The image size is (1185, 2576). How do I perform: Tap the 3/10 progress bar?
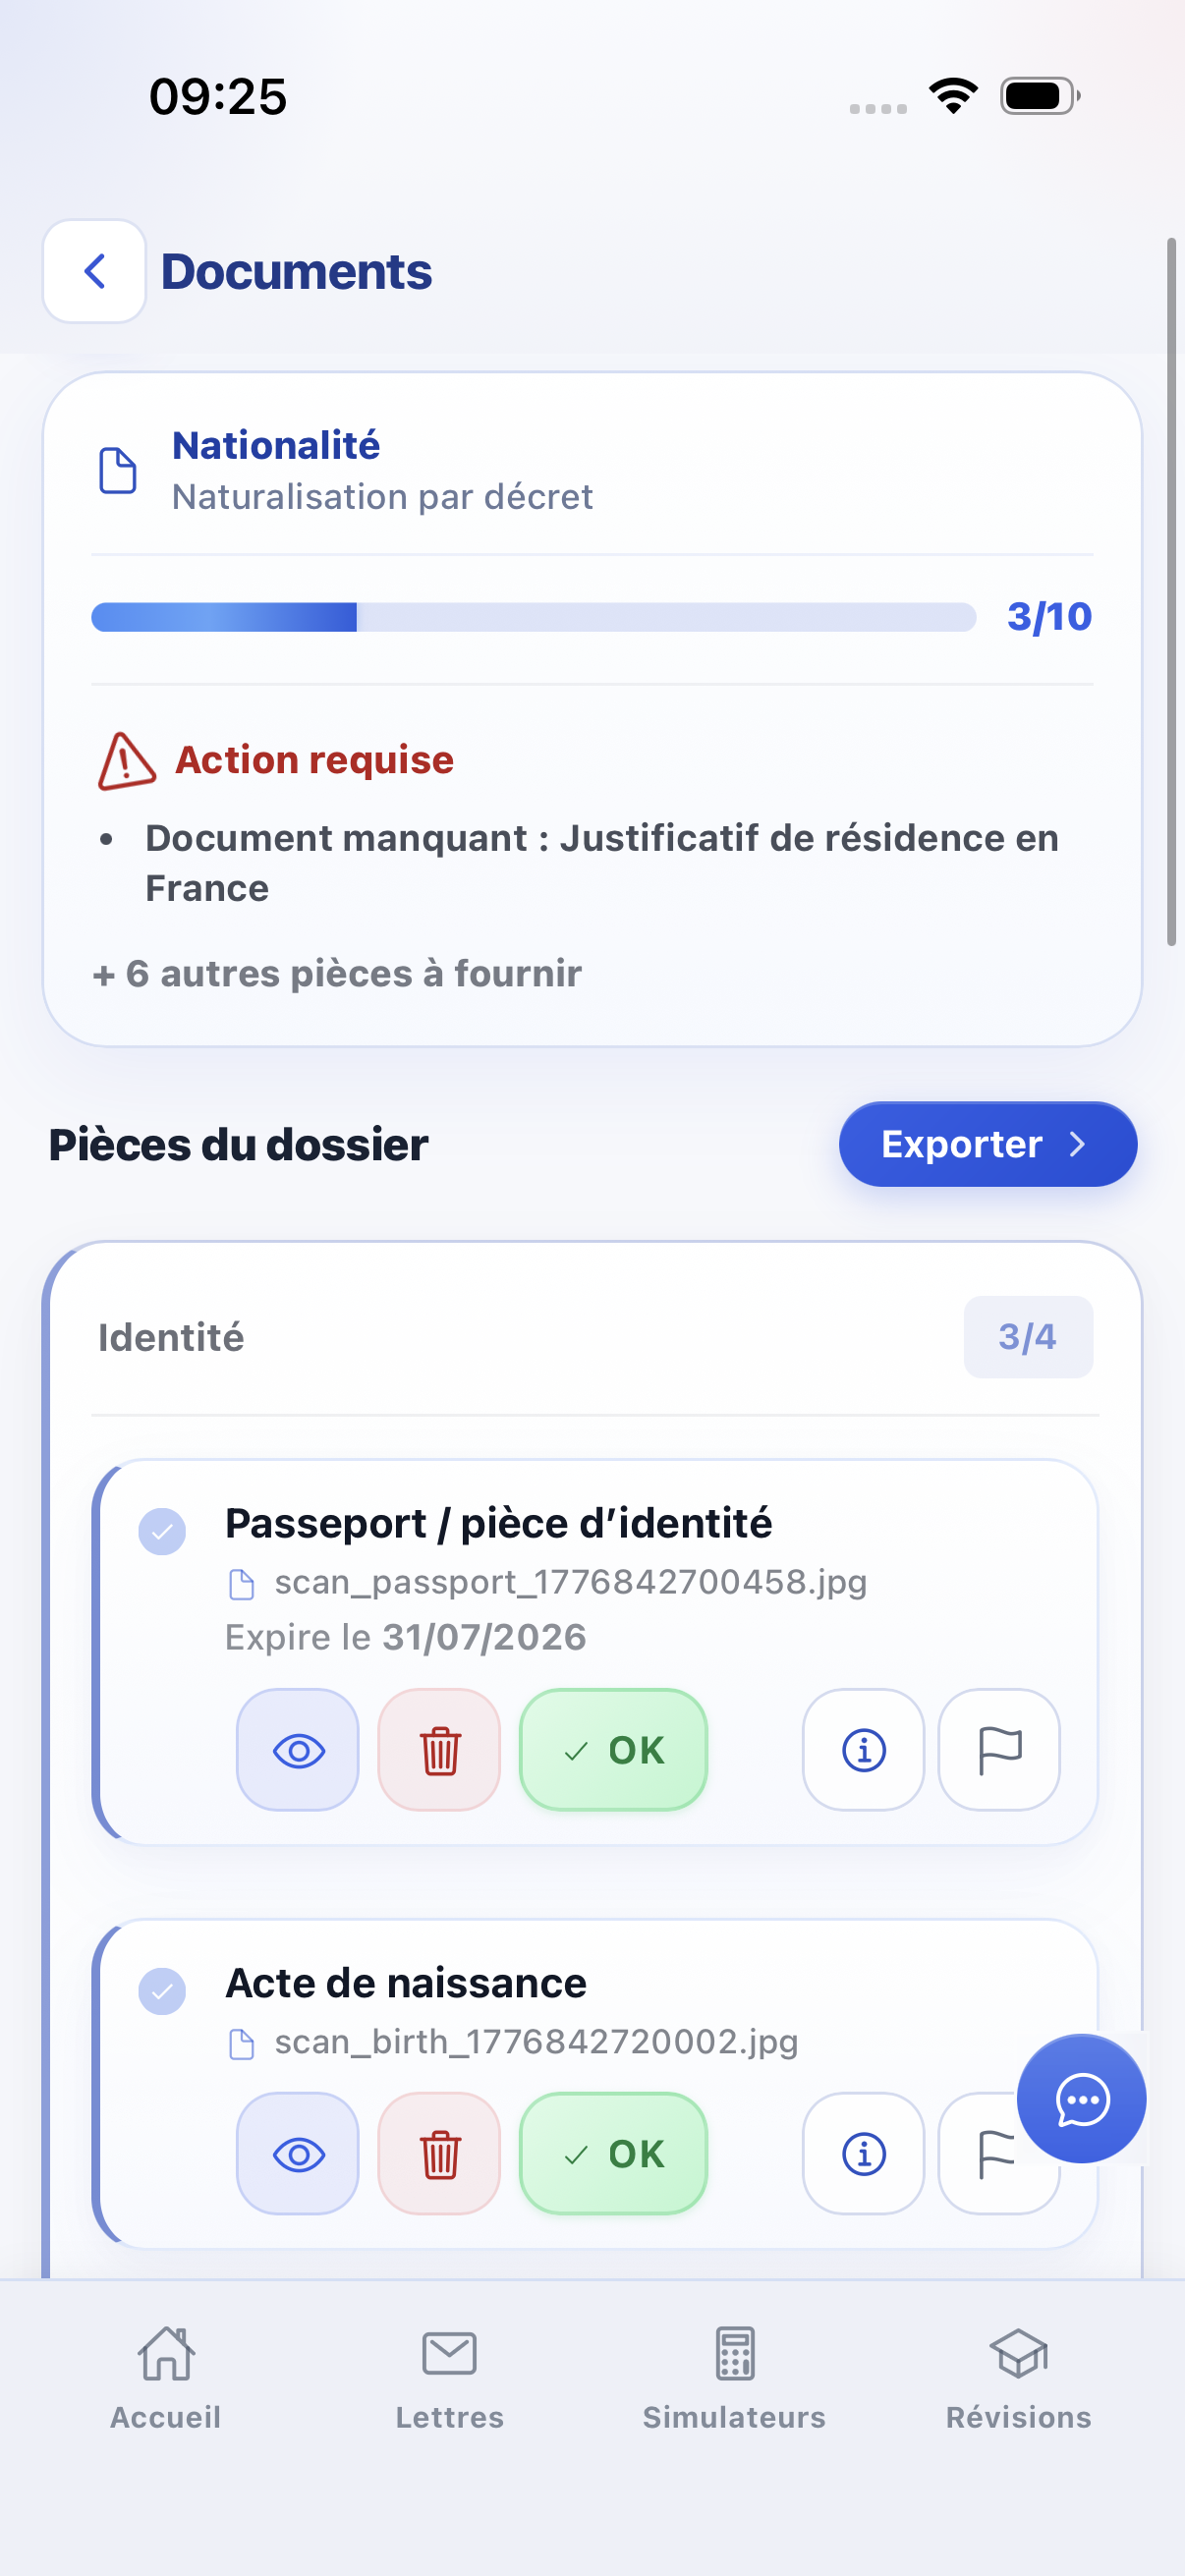point(533,617)
